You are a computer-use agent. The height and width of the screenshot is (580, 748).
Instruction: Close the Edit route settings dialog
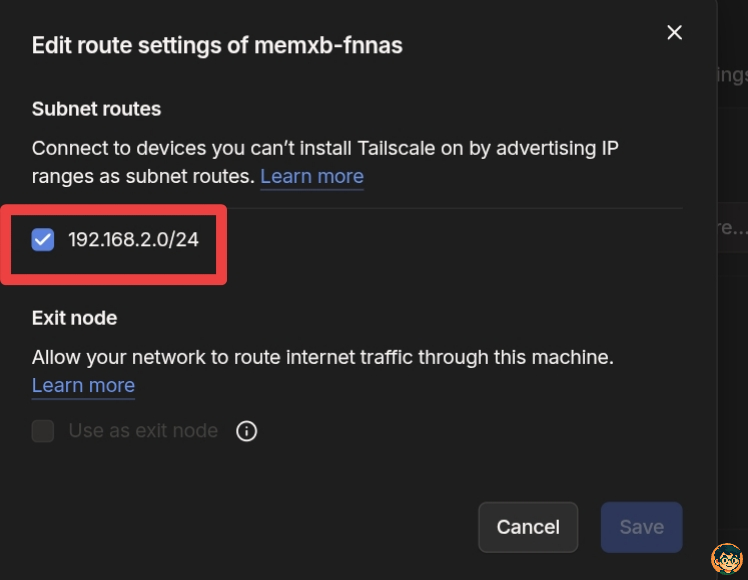click(675, 32)
